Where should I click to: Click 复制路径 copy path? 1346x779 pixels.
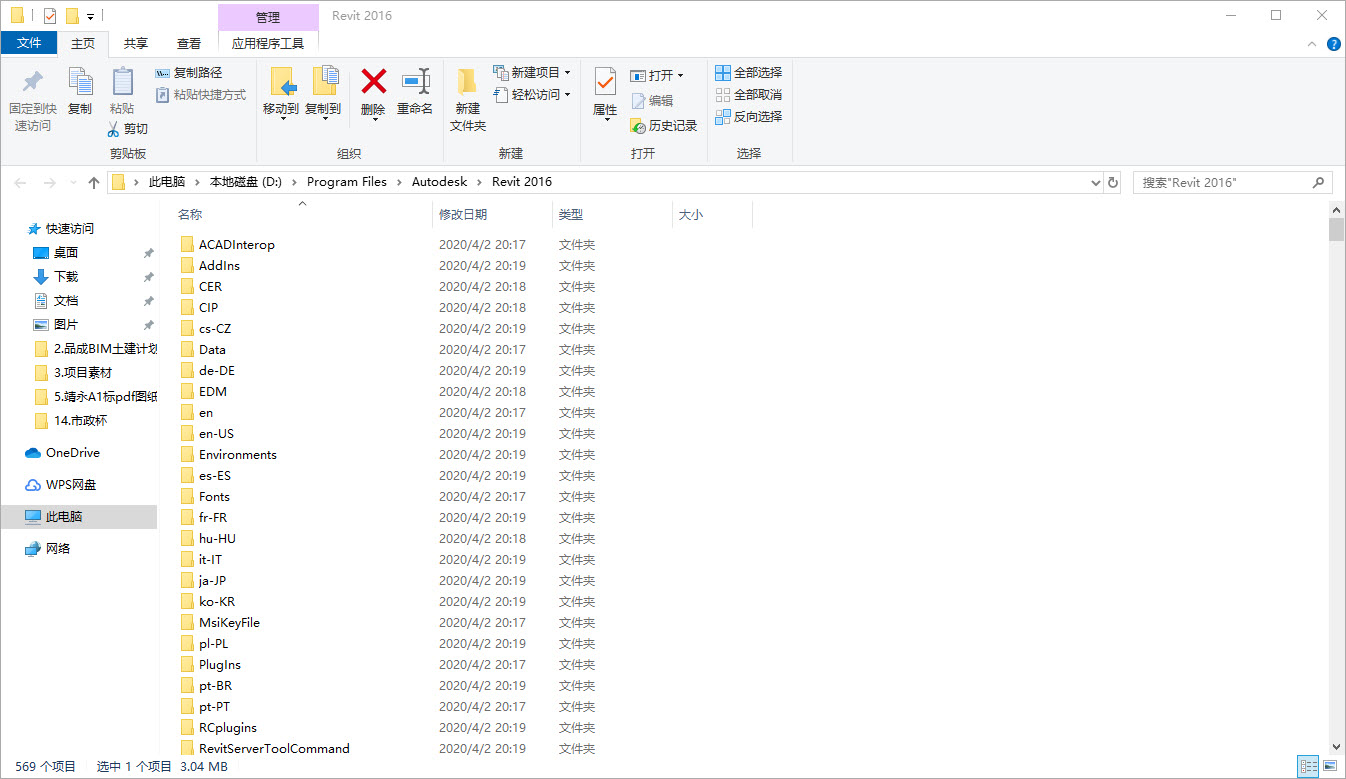click(189, 73)
